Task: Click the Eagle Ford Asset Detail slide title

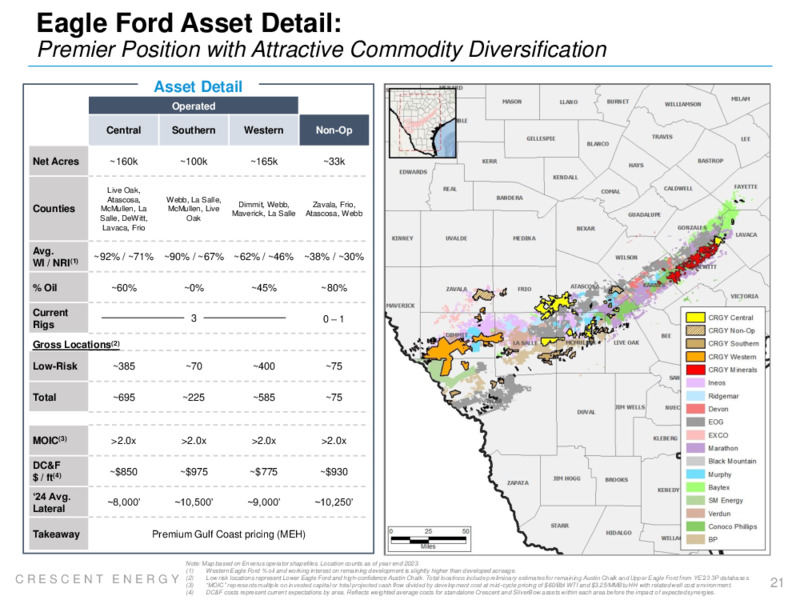Action: pyautogui.click(x=189, y=23)
